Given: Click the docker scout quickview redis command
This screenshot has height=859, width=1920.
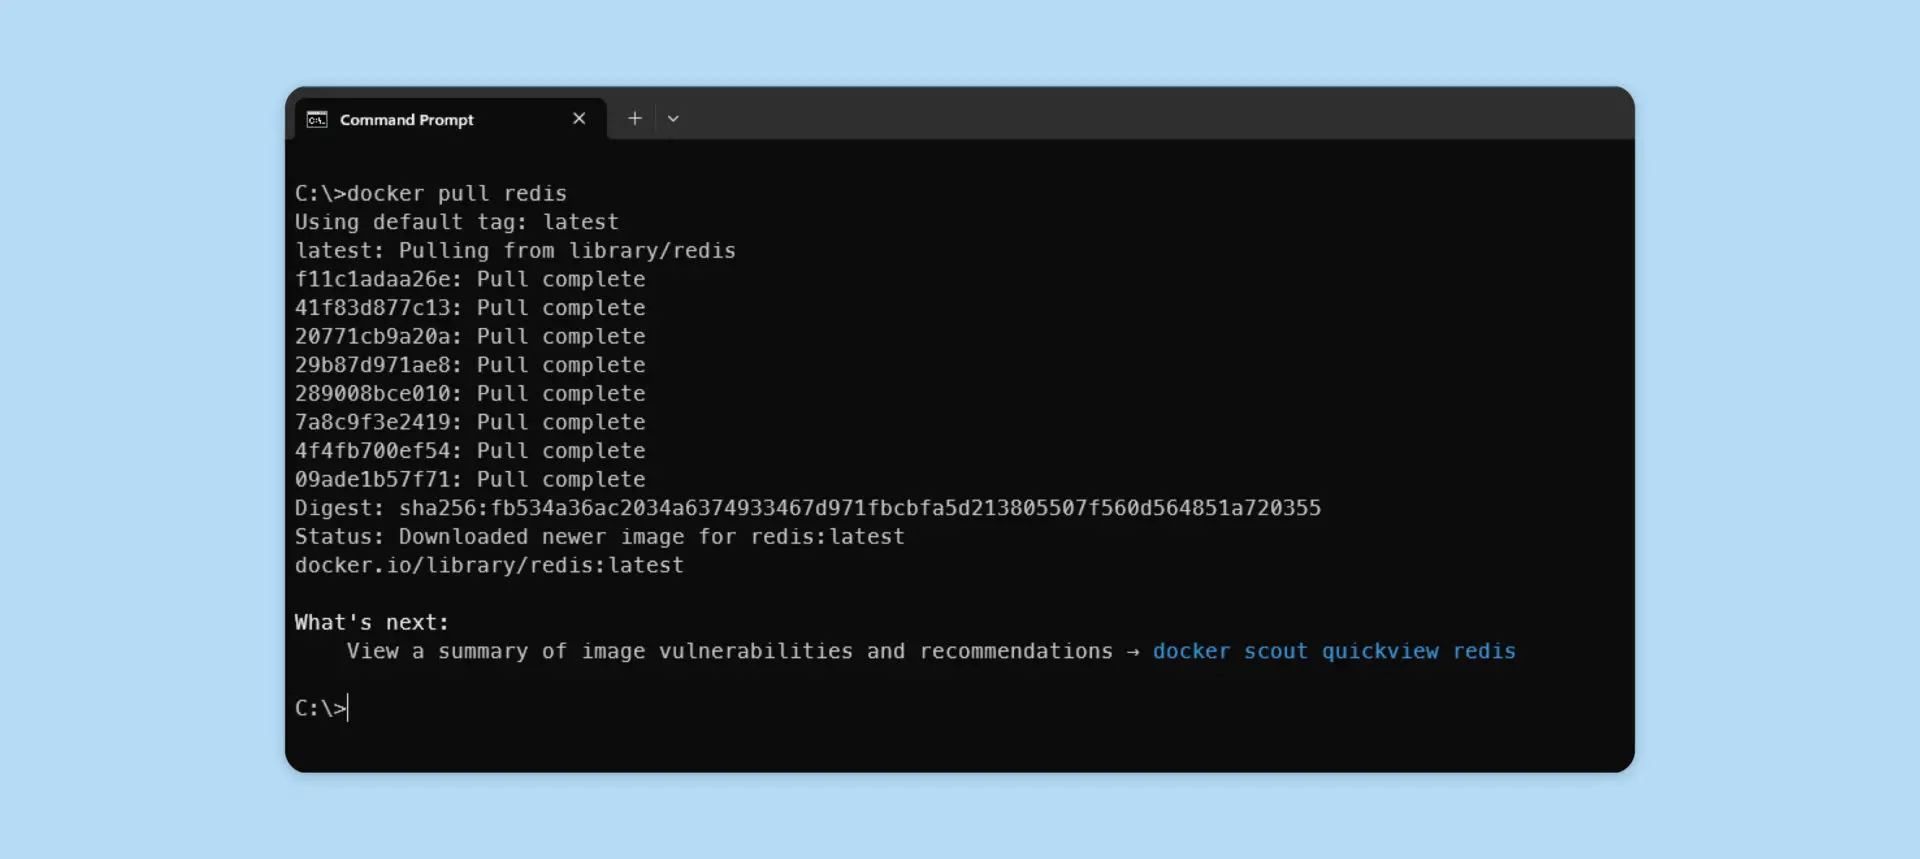Looking at the screenshot, I should pyautogui.click(x=1334, y=651).
